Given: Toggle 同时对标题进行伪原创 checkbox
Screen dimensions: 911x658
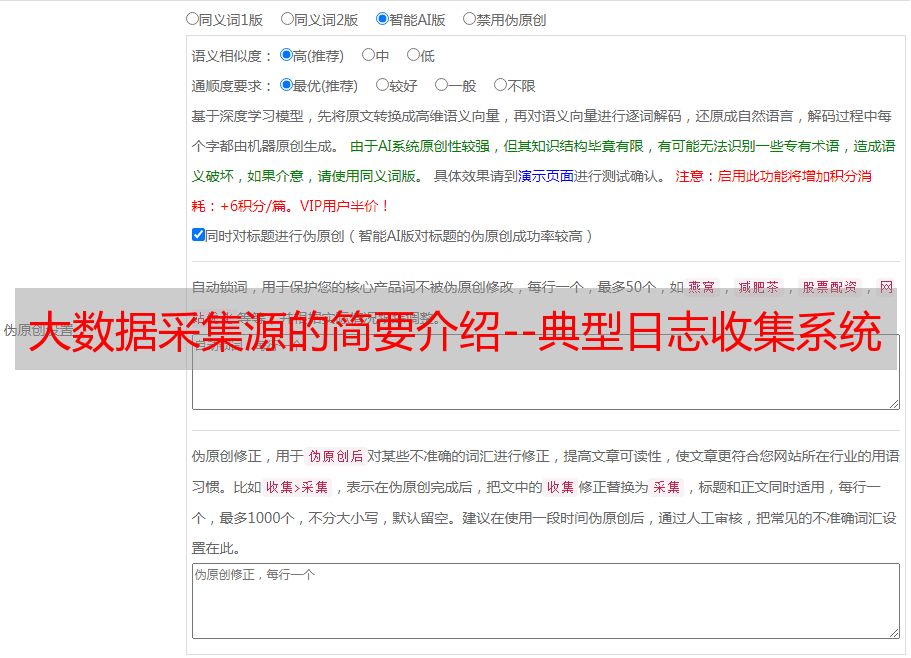Looking at the screenshot, I should point(198,235).
